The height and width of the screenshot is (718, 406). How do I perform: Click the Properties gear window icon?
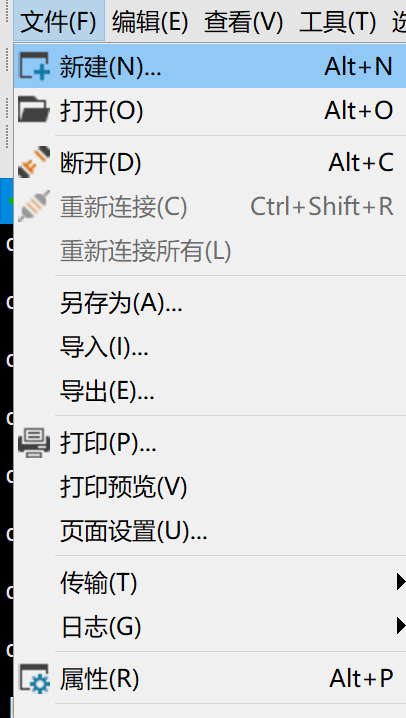click(34, 679)
